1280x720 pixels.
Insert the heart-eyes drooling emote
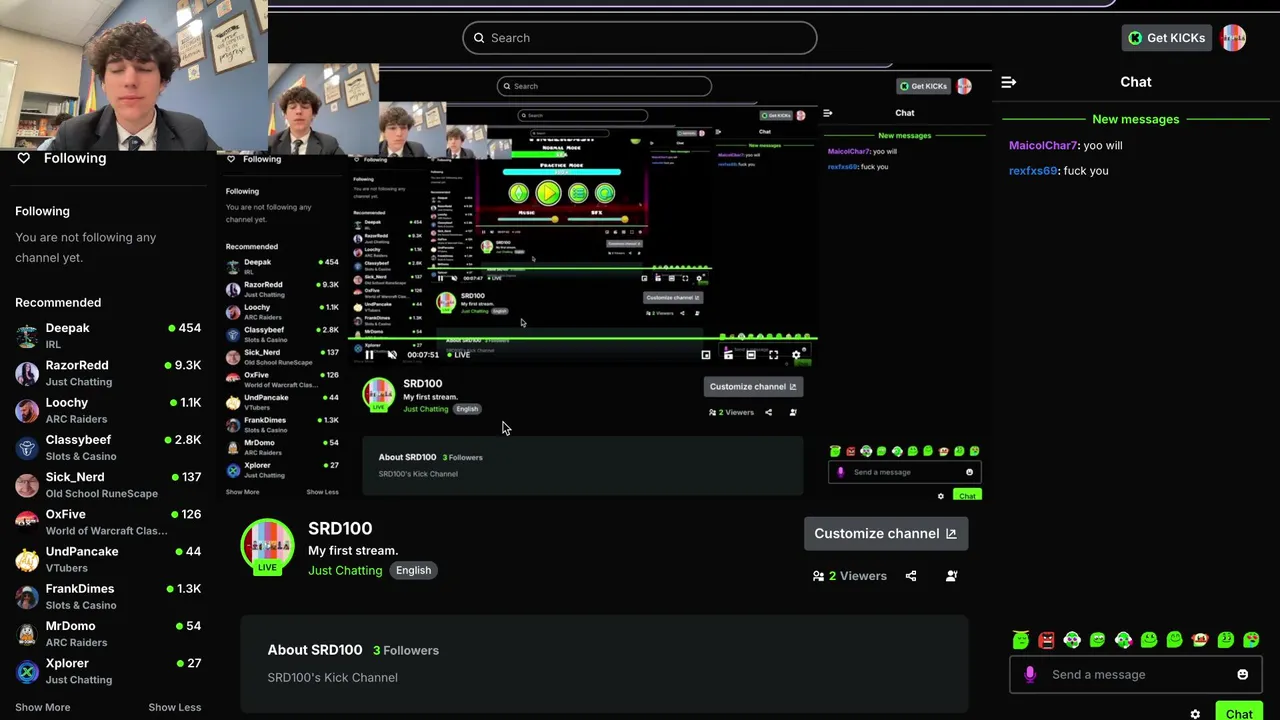pyautogui.click(x=1251, y=640)
